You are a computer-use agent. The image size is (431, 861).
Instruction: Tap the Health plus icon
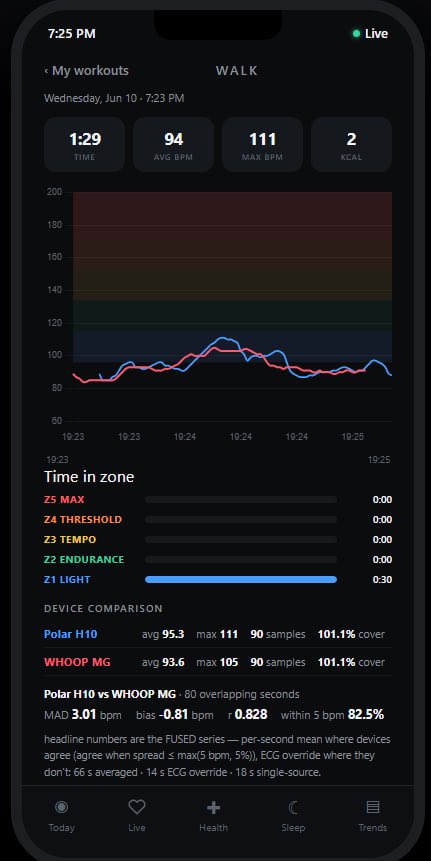(x=213, y=807)
